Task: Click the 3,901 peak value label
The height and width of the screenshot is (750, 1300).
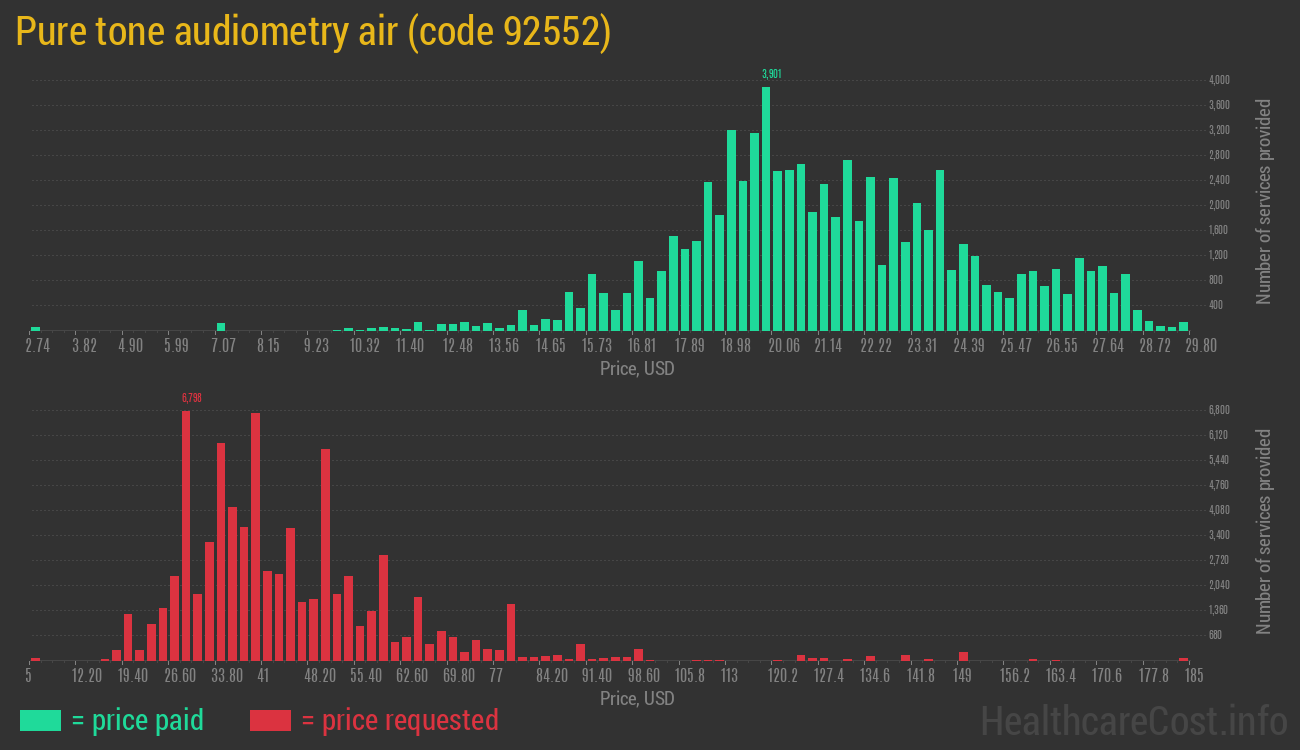Action: click(x=771, y=74)
